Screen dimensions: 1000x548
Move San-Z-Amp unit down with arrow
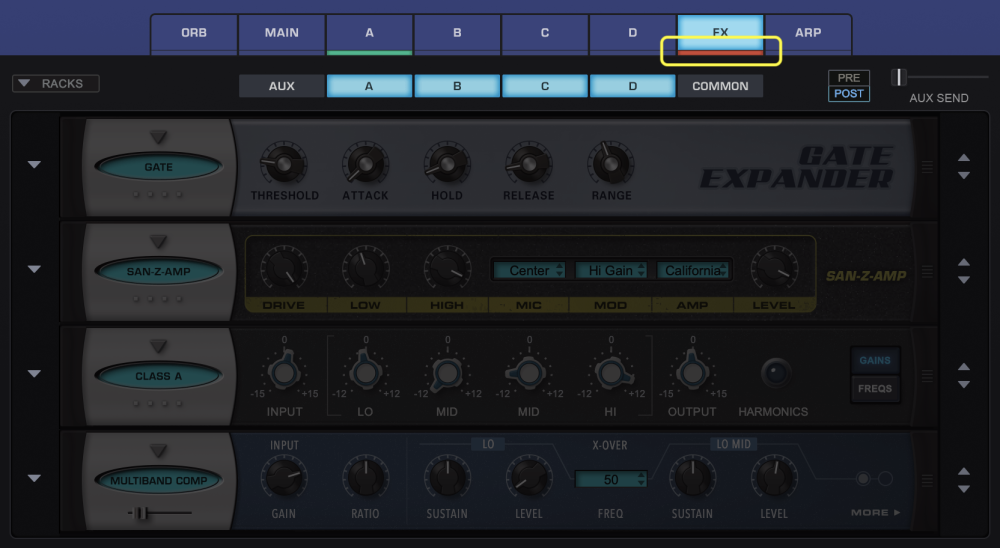[964, 280]
